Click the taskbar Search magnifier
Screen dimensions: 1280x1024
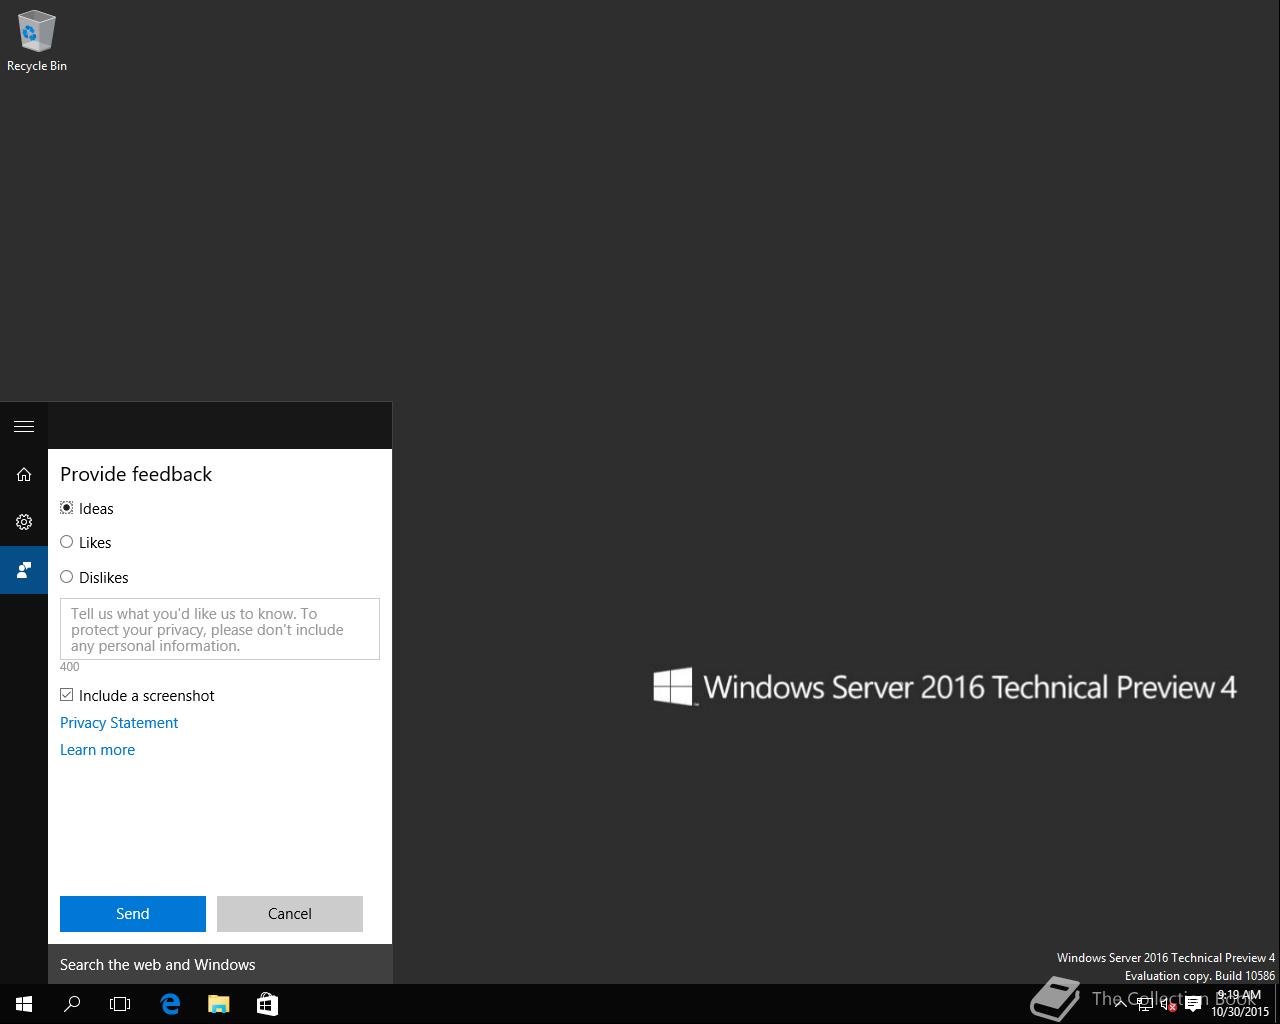coord(72,1004)
